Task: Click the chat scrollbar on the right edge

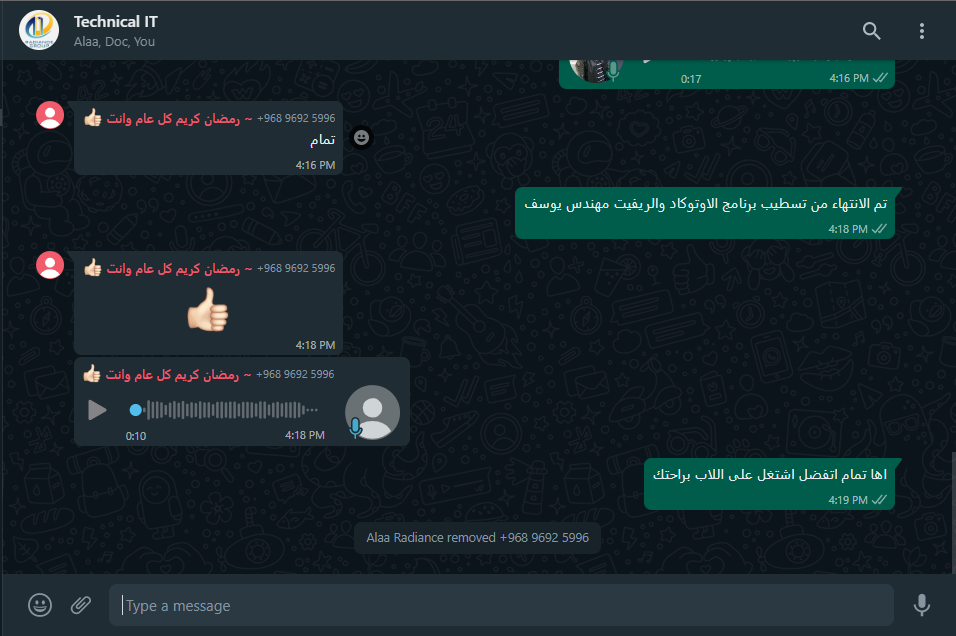Action: pyautogui.click(x=953, y=512)
